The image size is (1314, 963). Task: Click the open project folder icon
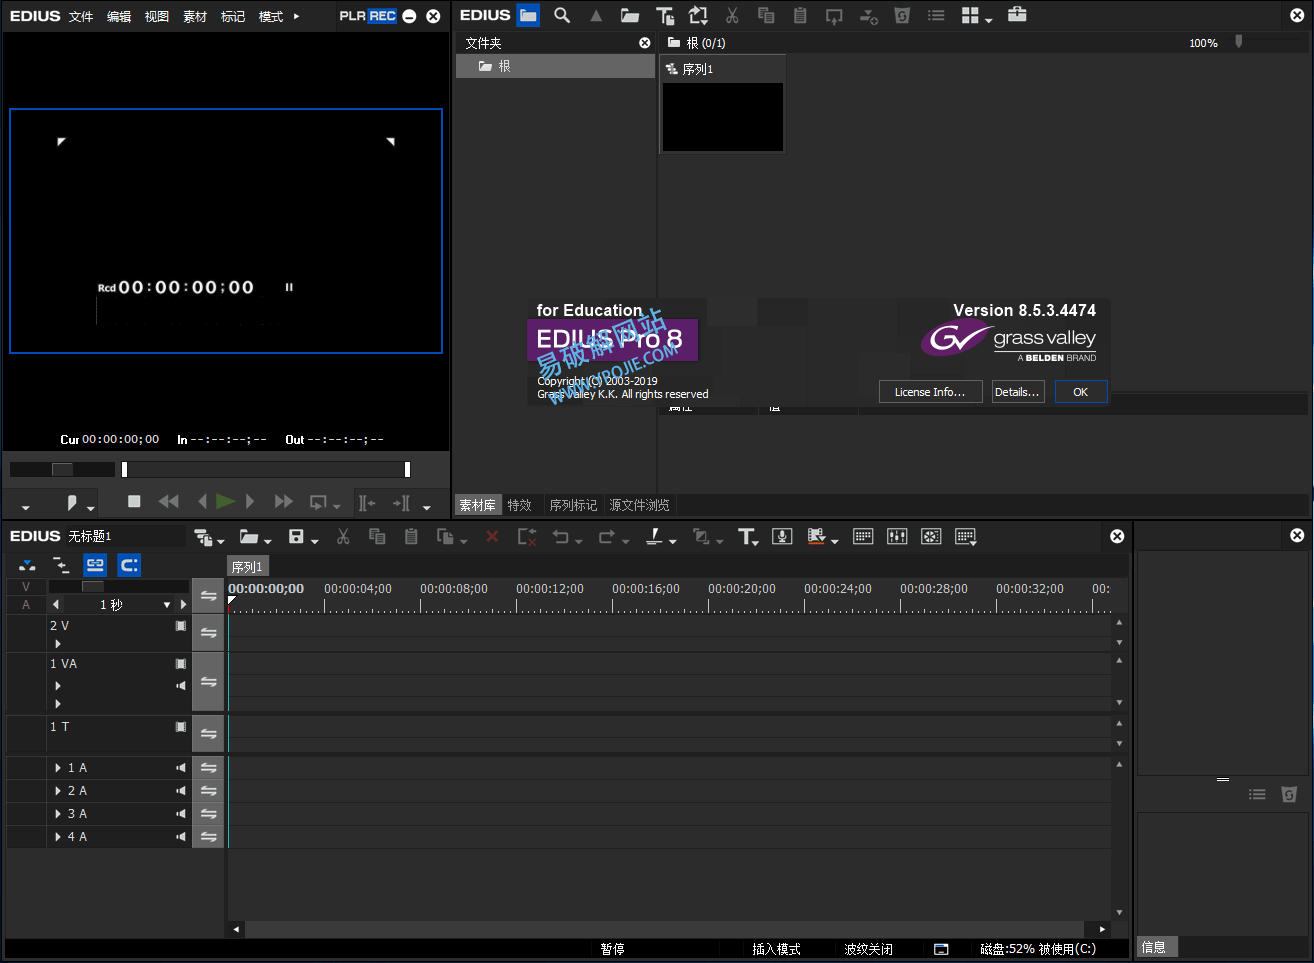(249, 537)
